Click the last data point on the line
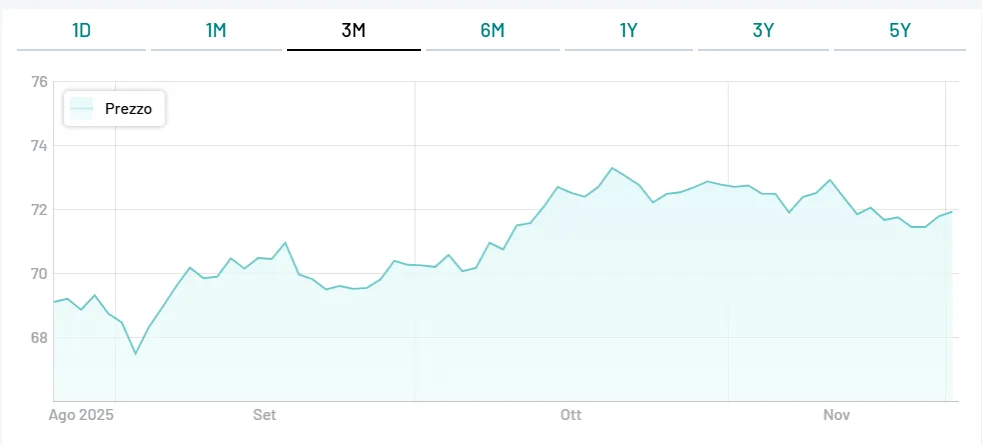982x445 pixels. point(951,212)
